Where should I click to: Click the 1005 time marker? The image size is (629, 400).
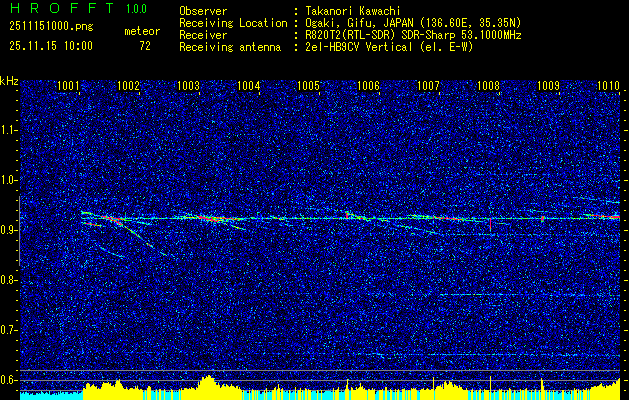(x=308, y=86)
